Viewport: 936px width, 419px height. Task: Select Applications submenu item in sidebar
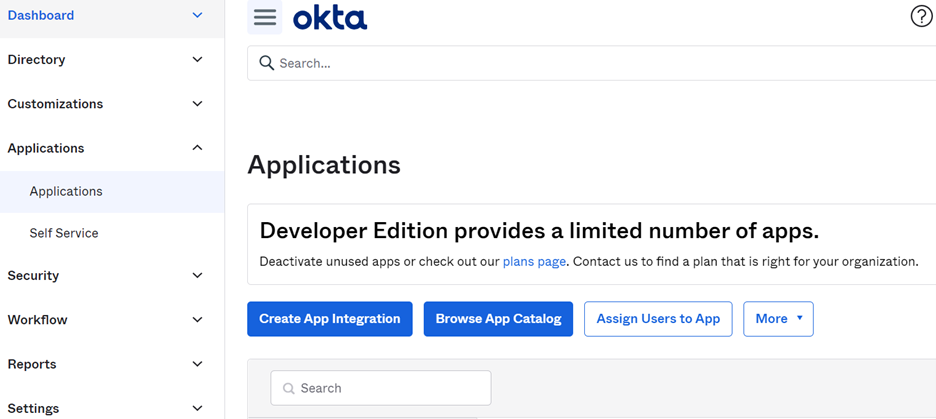66,192
